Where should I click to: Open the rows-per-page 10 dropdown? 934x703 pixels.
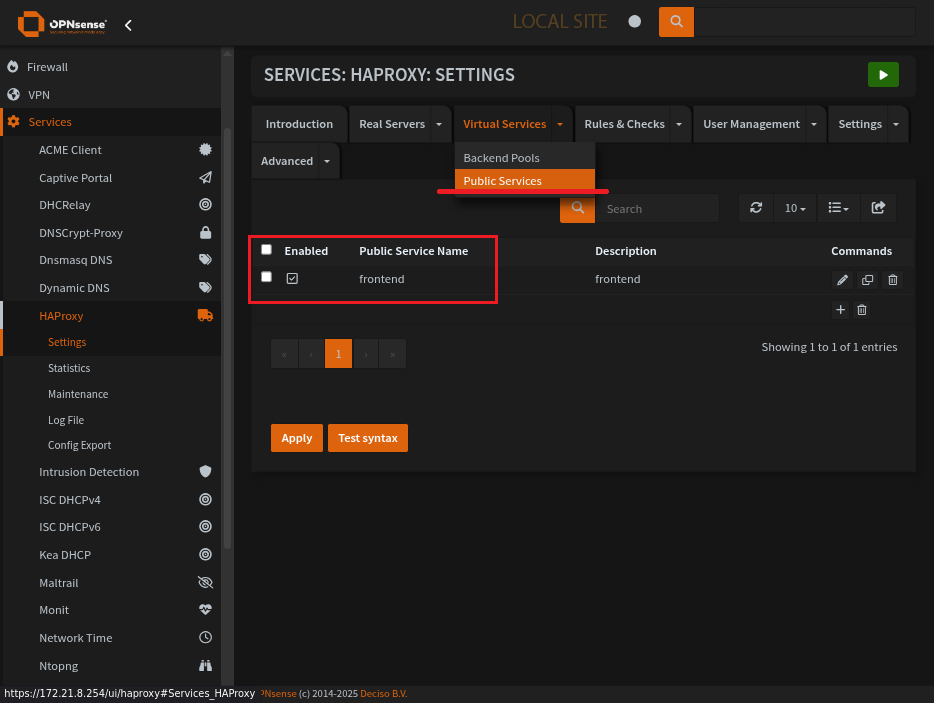[x=795, y=208]
